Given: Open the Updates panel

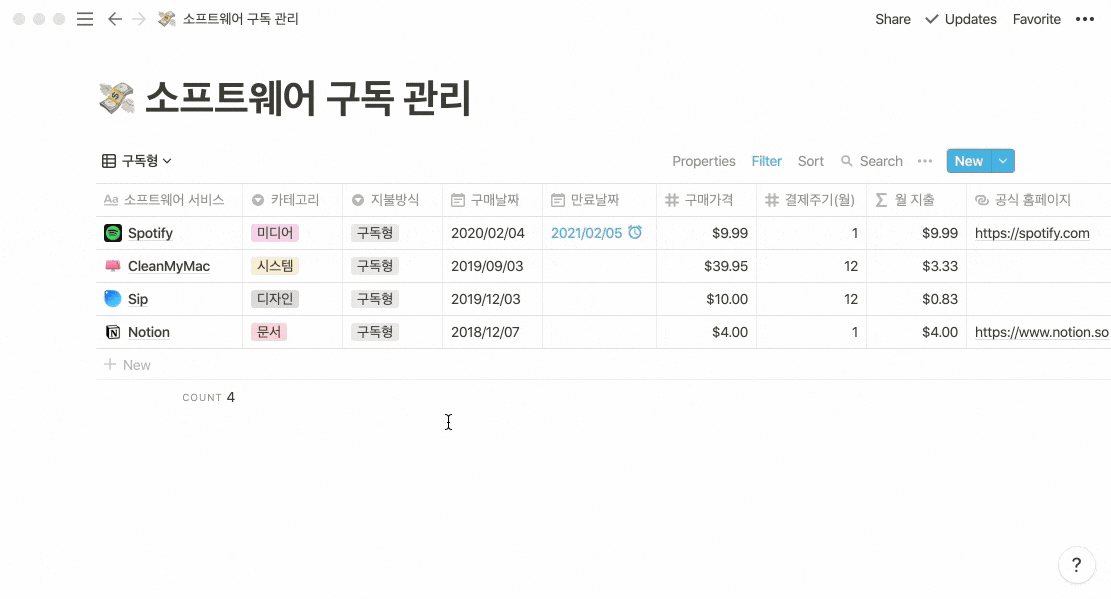Looking at the screenshot, I should 961,19.
